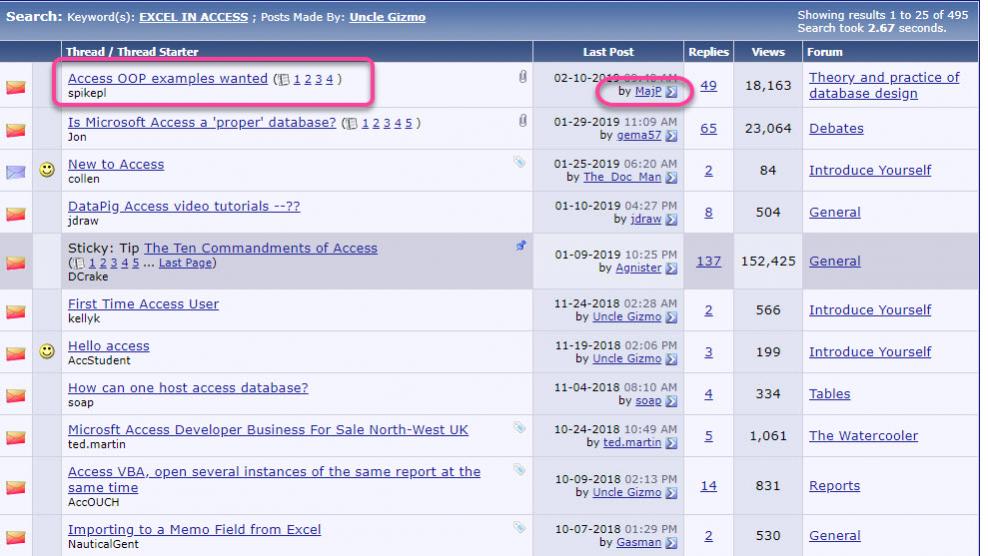The height and width of the screenshot is (556, 988).
Task: Open 'Microsft Access Developer Business For Sale' thread
Action: click(268, 430)
